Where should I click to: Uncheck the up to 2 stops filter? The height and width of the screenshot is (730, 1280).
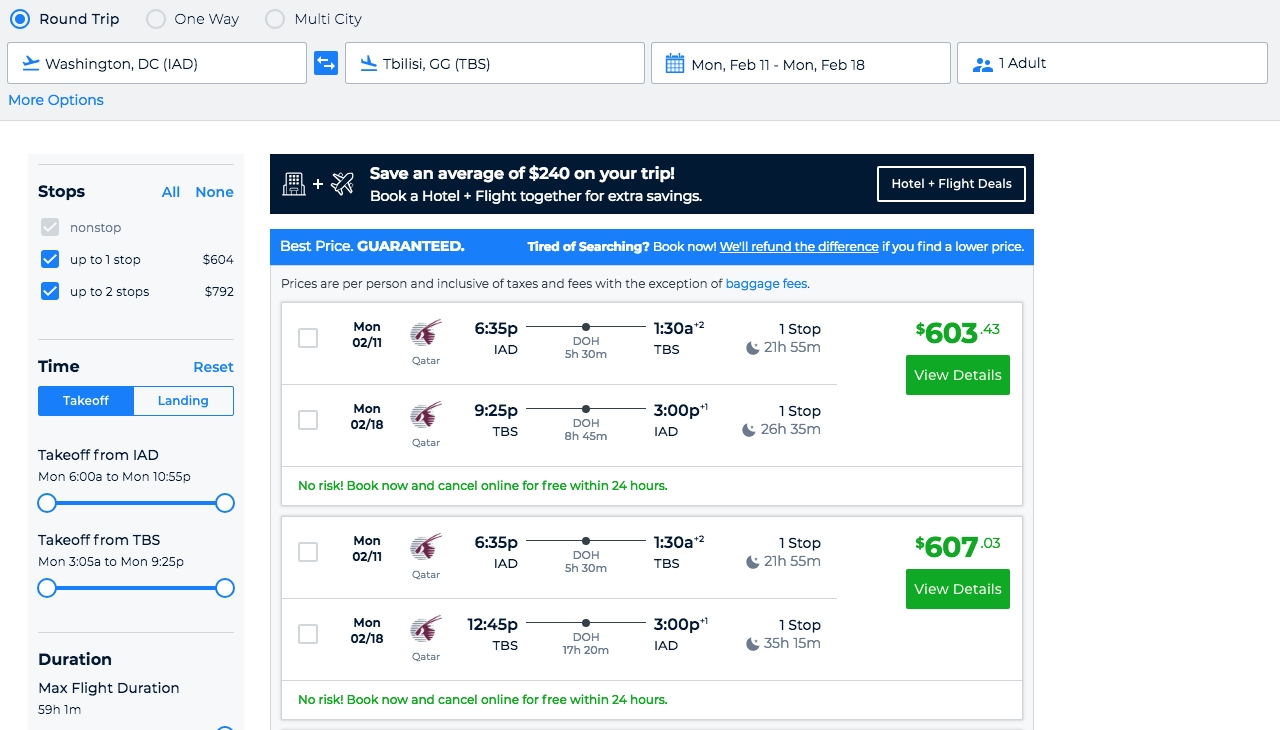point(50,292)
